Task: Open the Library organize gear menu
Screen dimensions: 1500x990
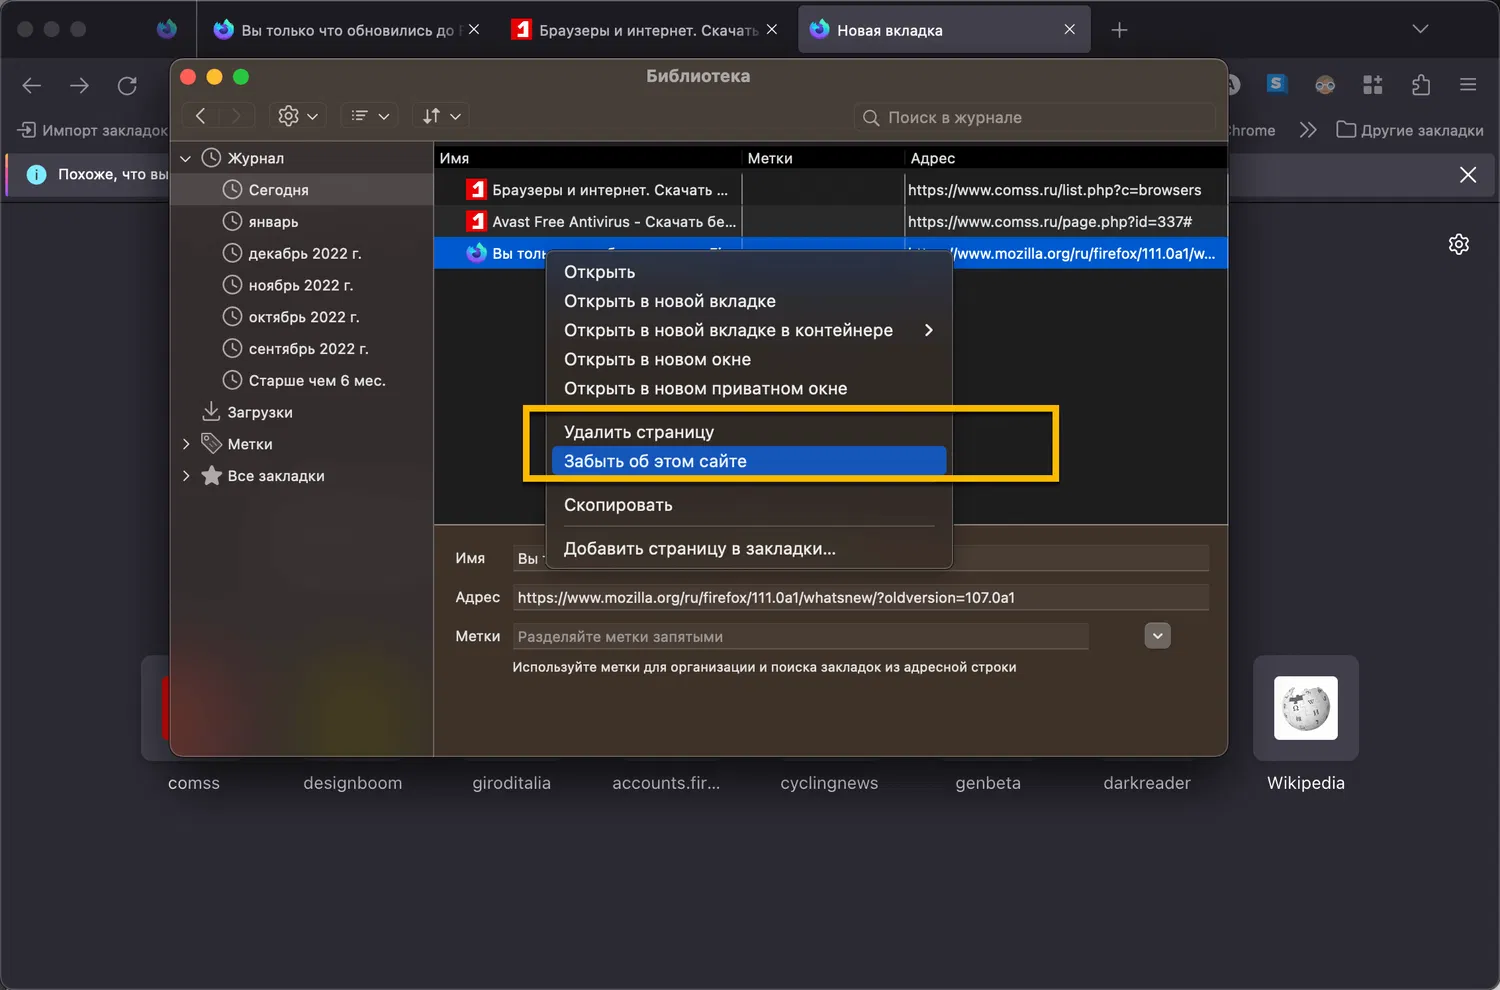Action: (x=298, y=116)
